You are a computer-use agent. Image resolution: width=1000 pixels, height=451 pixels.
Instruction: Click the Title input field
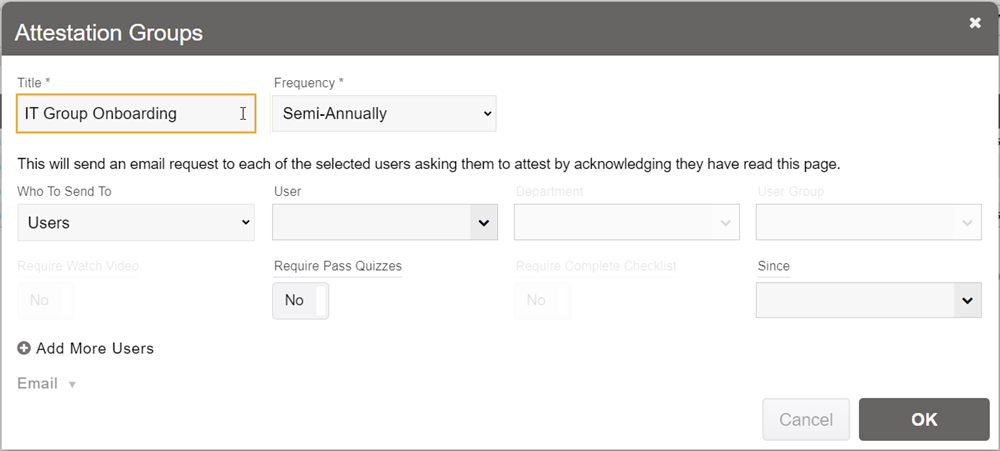[x=125, y=114]
